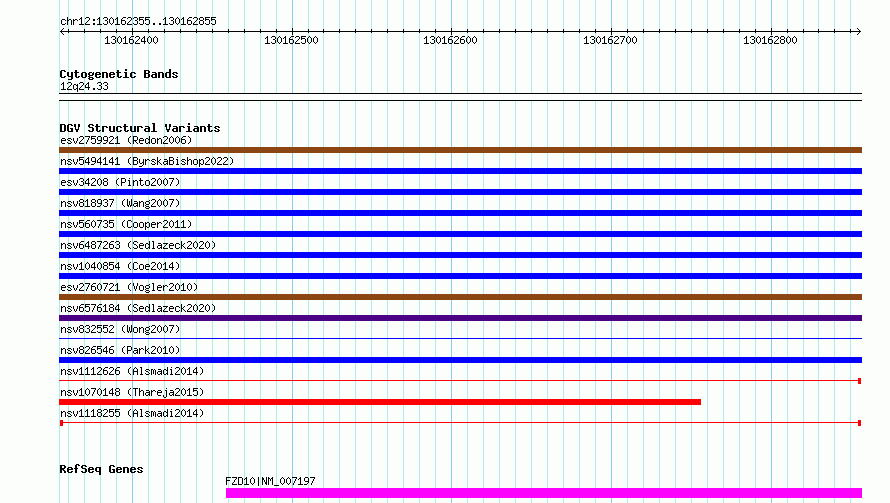
Task: Select the RefSeq Genes track title
Action: [101, 469]
